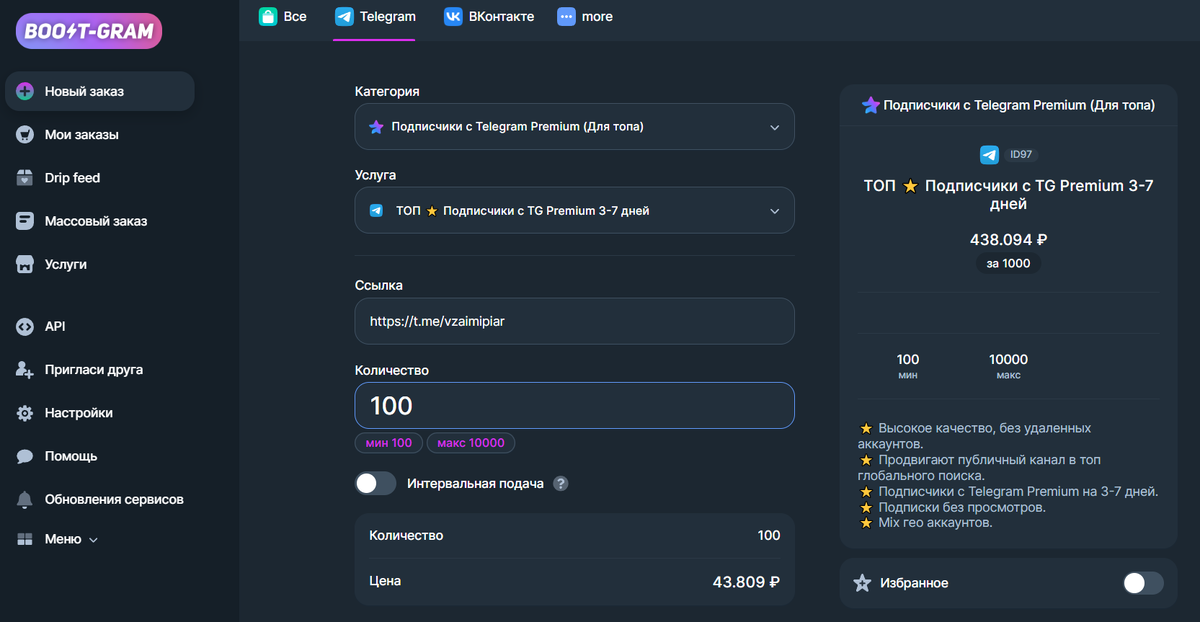The height and width of the screenshot is (622, 1200).
Task: Click the VK icon in the top tabs
Action: click(x=454, y=16)
